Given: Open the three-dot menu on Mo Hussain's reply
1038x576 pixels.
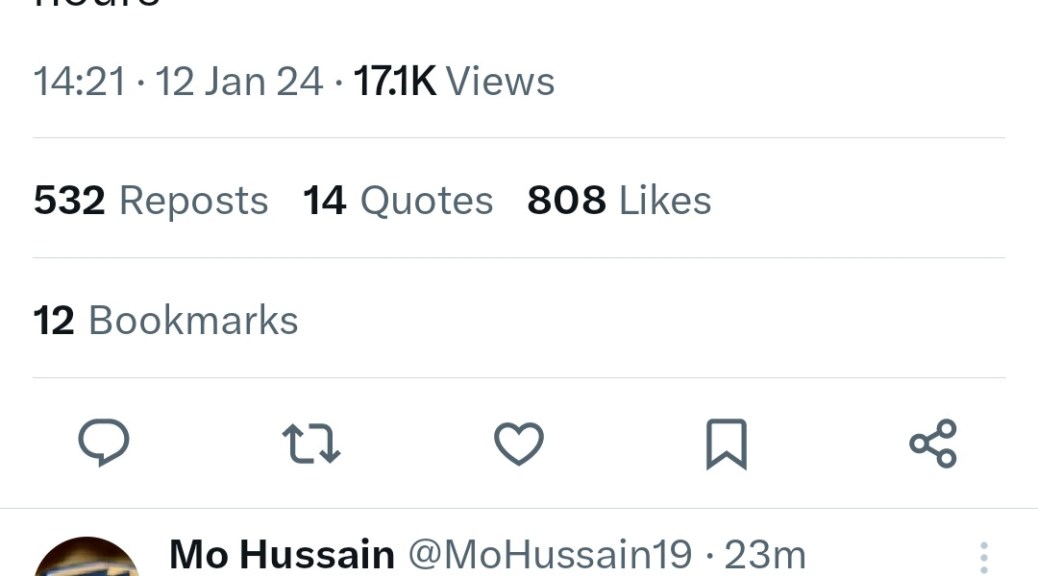Looking at the screenshot, I should coord(984,556).
